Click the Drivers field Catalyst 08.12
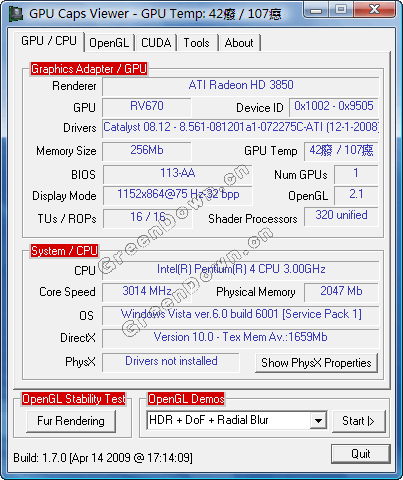The width and height of the screenshot is (403, 480). [241, 128]
